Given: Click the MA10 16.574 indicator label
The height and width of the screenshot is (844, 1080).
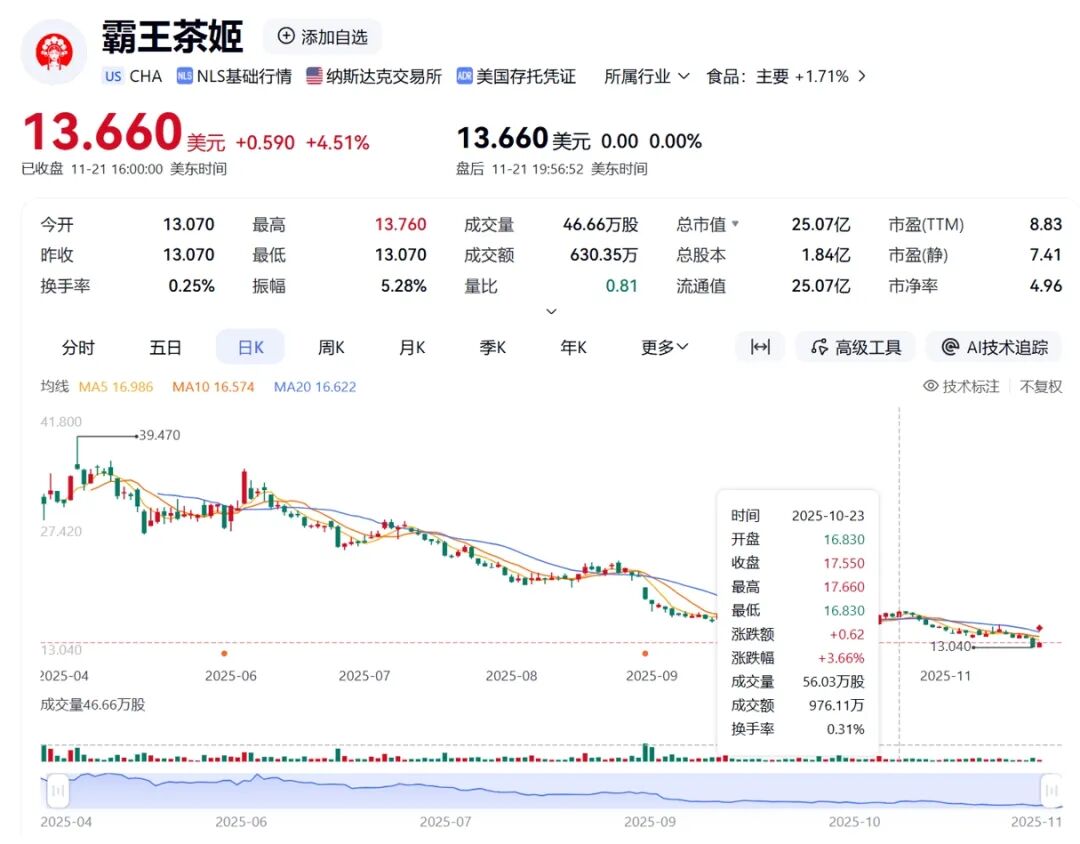Looking at the screenshot, I should click(x=213, y=387).
